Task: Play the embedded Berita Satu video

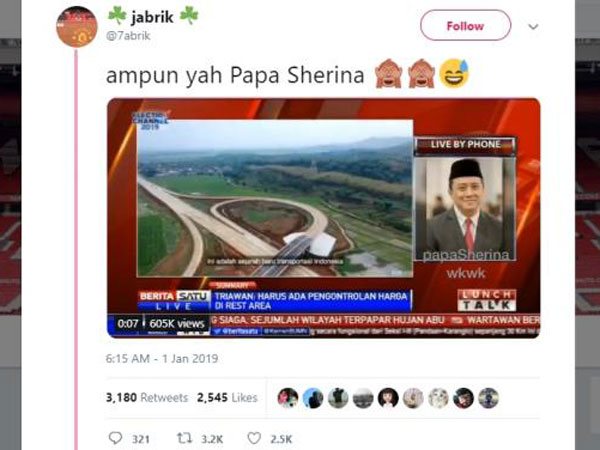Action: pos(324,218)
